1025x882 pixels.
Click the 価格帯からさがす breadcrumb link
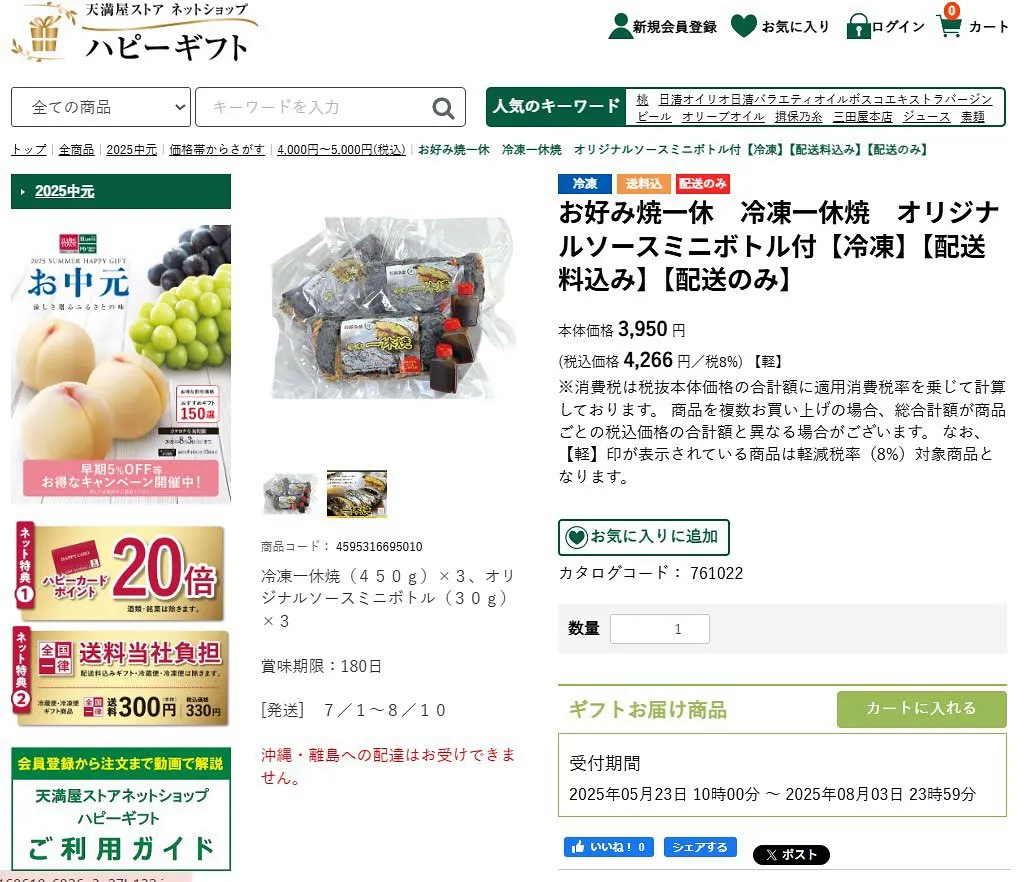[x=216, y=150]
